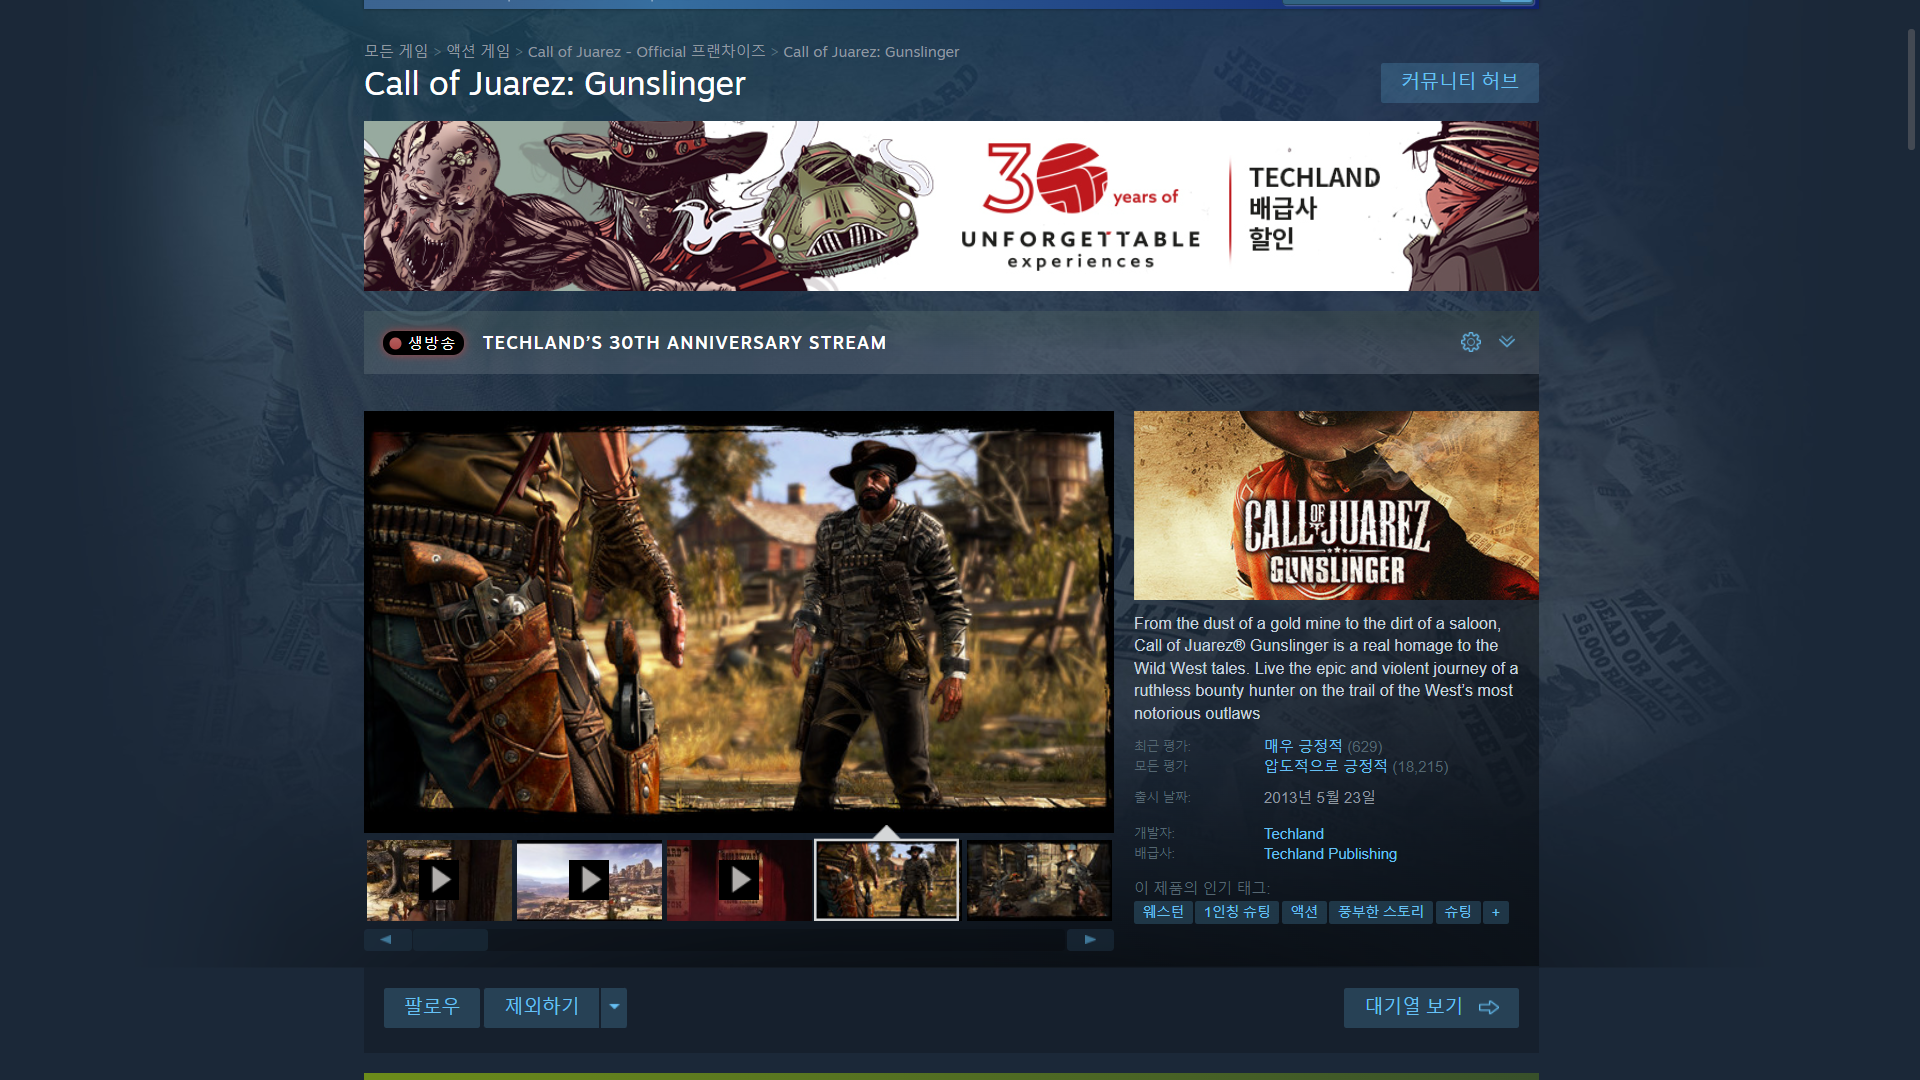This screenshot has height=1080, width=1920.
Task: Open Call of Juarez franchise breadcrumb
Action: coord(646,51)
